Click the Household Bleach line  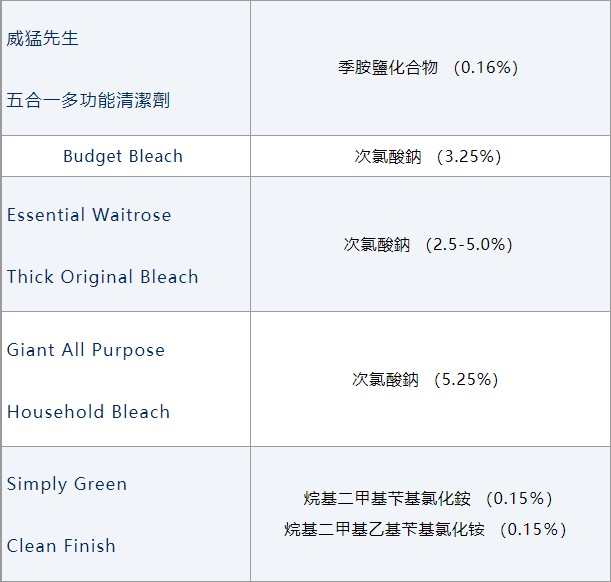coord(89,412)
